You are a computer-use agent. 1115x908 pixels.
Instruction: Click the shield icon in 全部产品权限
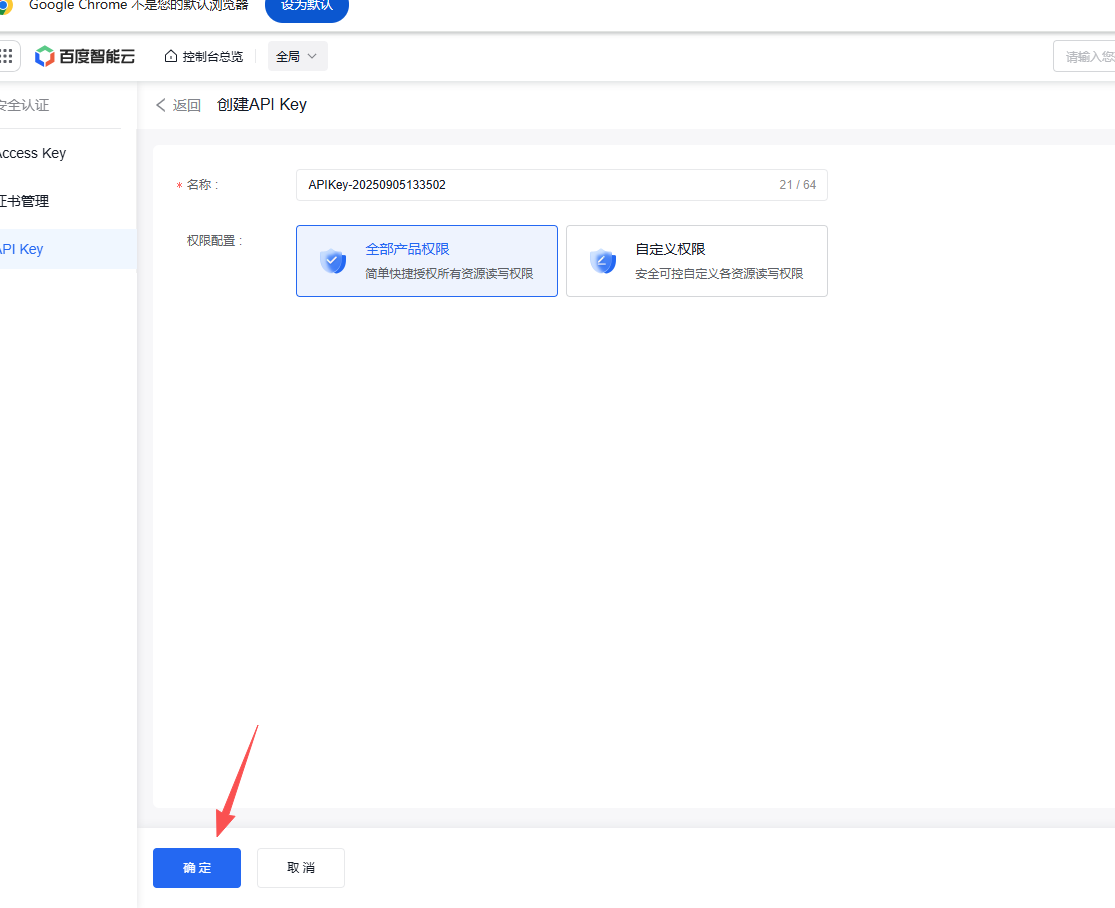[x=333, y=261]
